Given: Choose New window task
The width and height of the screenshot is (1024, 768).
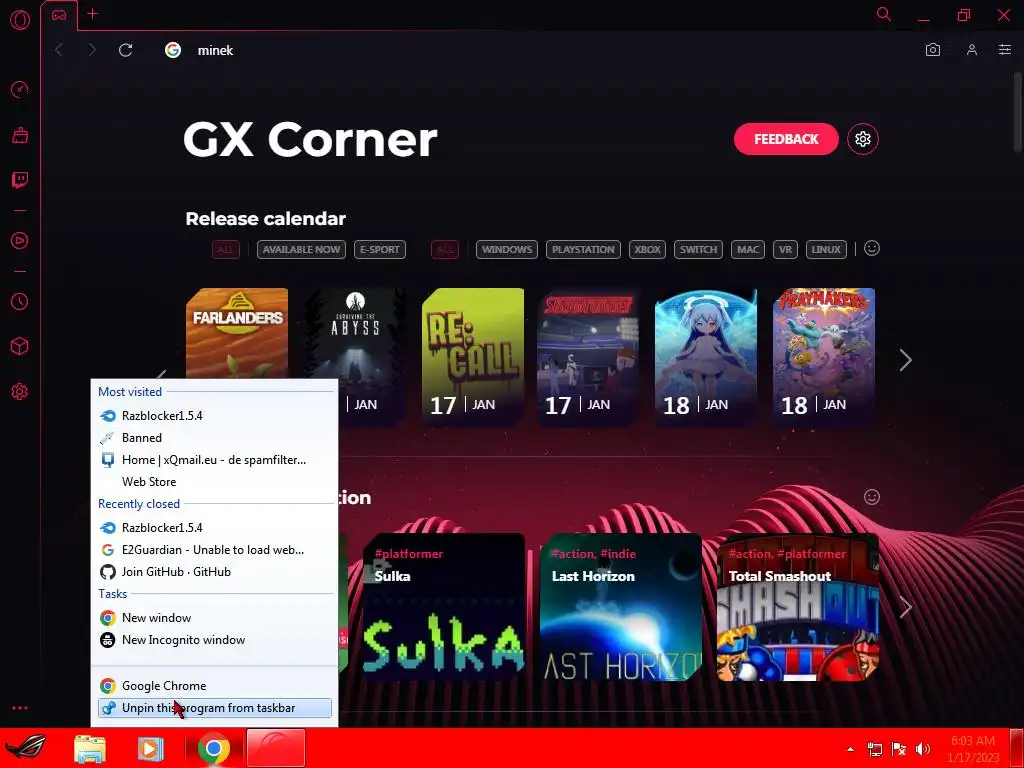Looking at the screenshot, I should coord(214,618).
